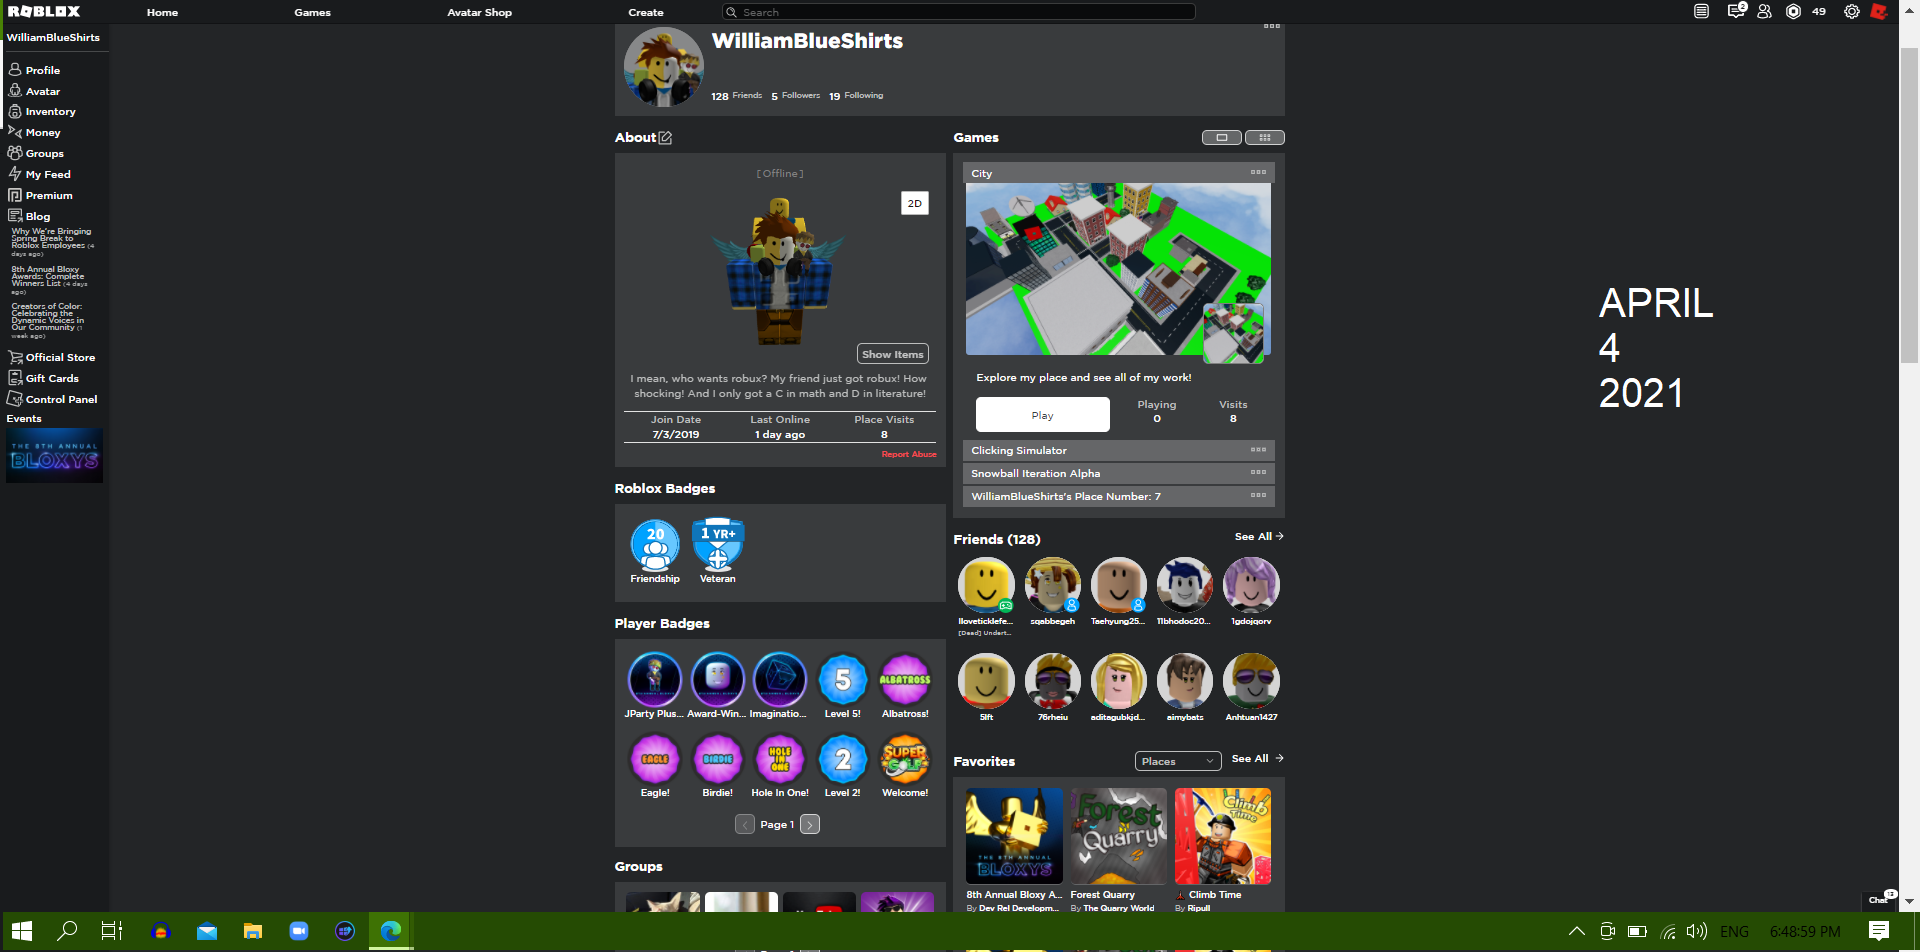This screenshot has height=952, width=1920.
Task: Open the Forest Quarry favorite thumbnail
Action: tap(1118, 836)
